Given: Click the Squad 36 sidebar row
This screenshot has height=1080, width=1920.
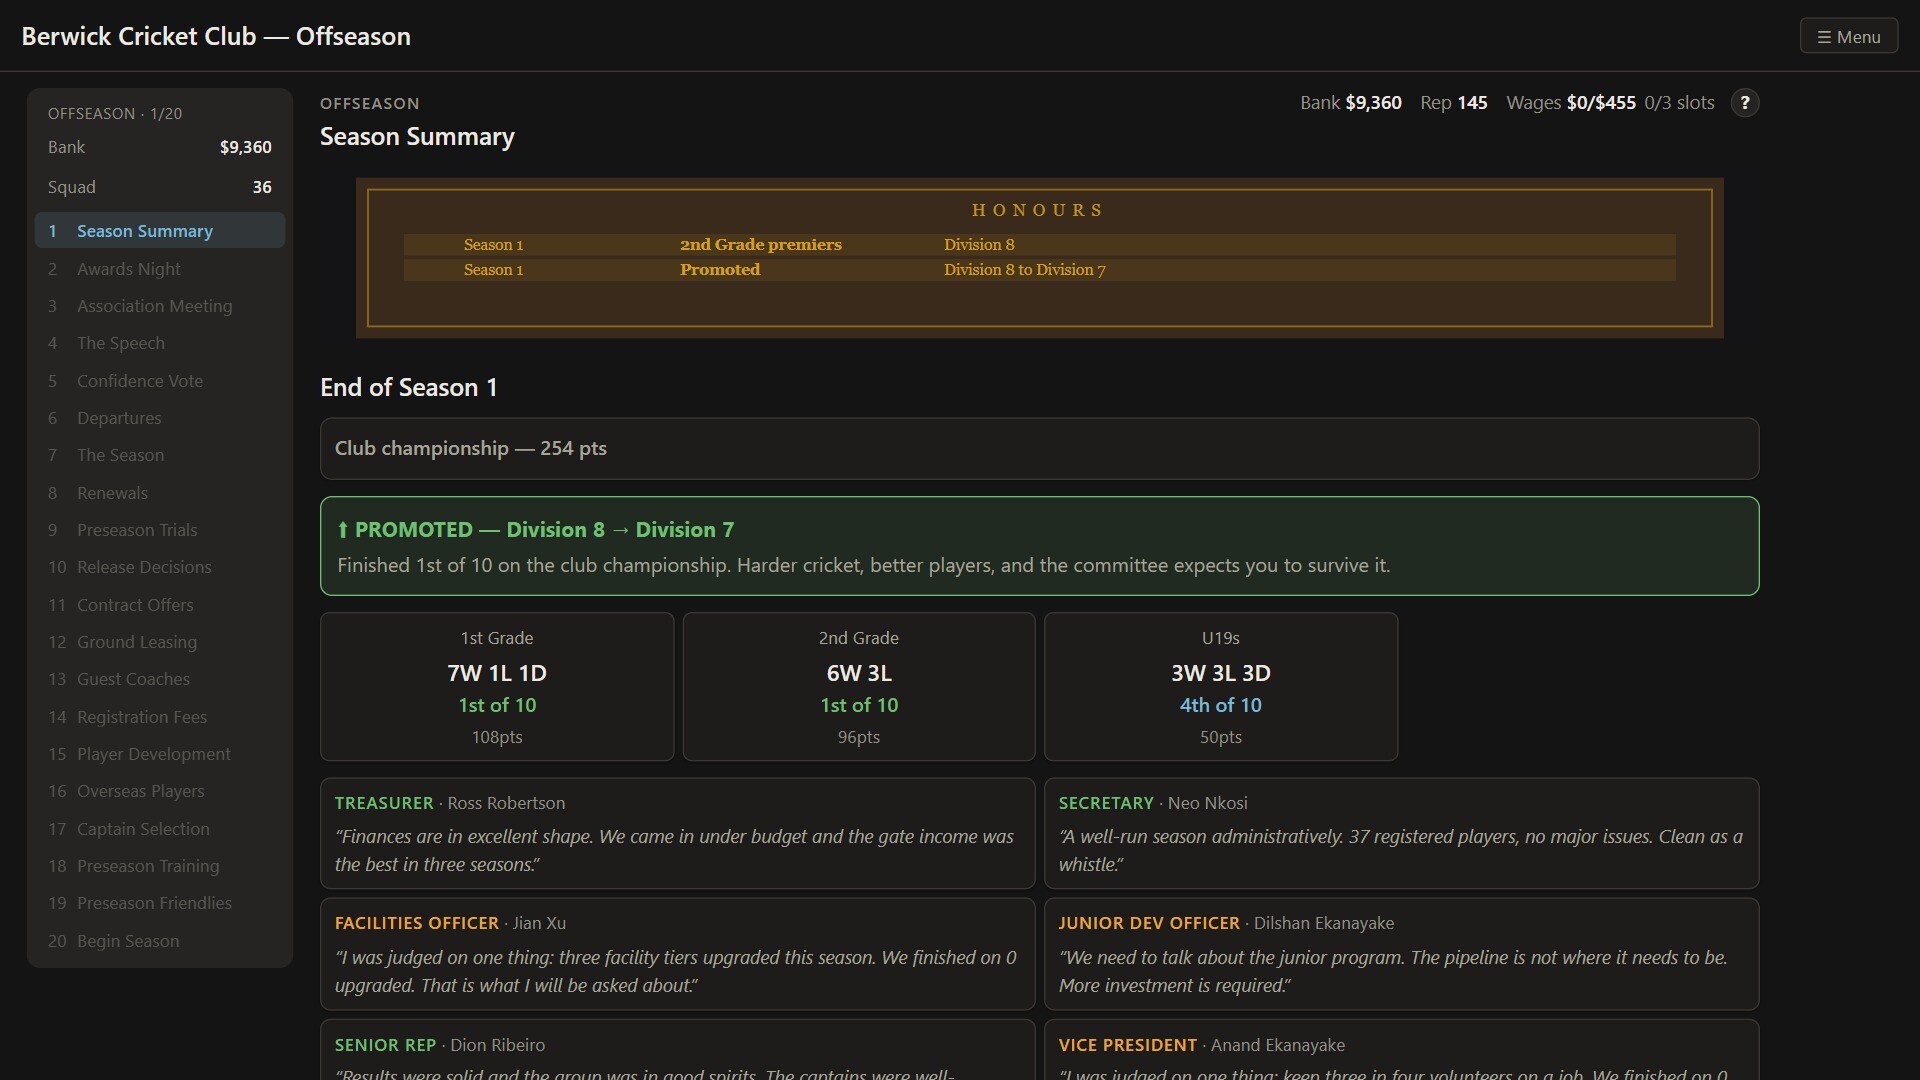Looking at the screenshot, I should [x=160, y=187].
